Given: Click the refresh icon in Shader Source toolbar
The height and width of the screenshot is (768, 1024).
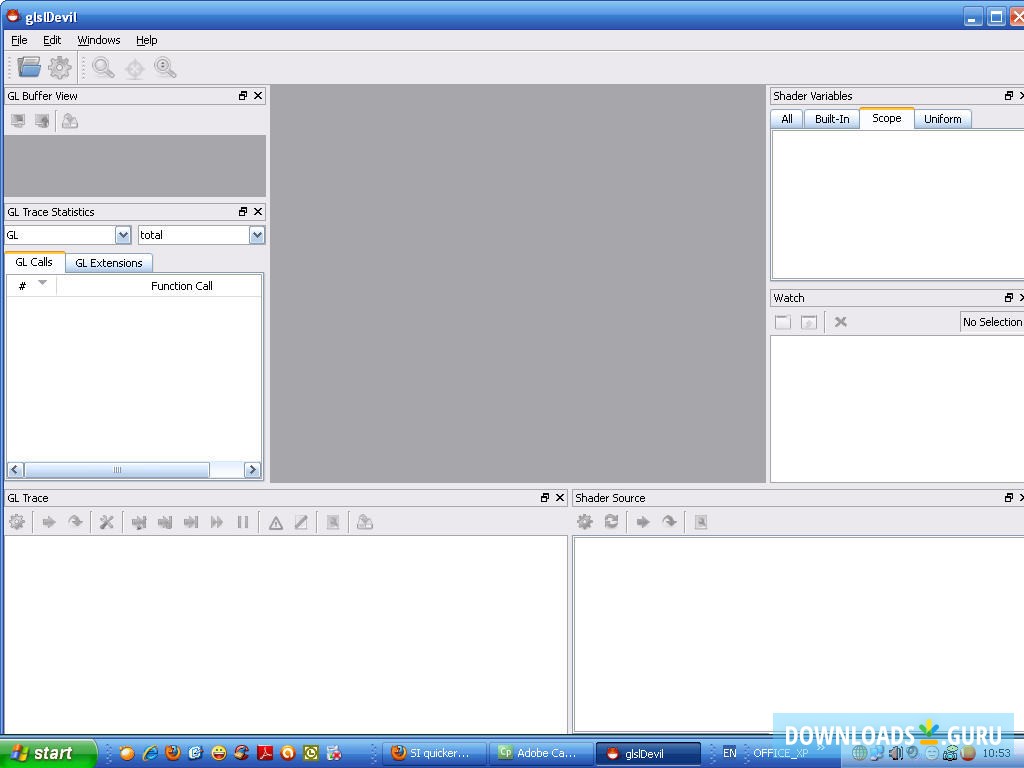Looking at the screenshot, I should (611, 521).
